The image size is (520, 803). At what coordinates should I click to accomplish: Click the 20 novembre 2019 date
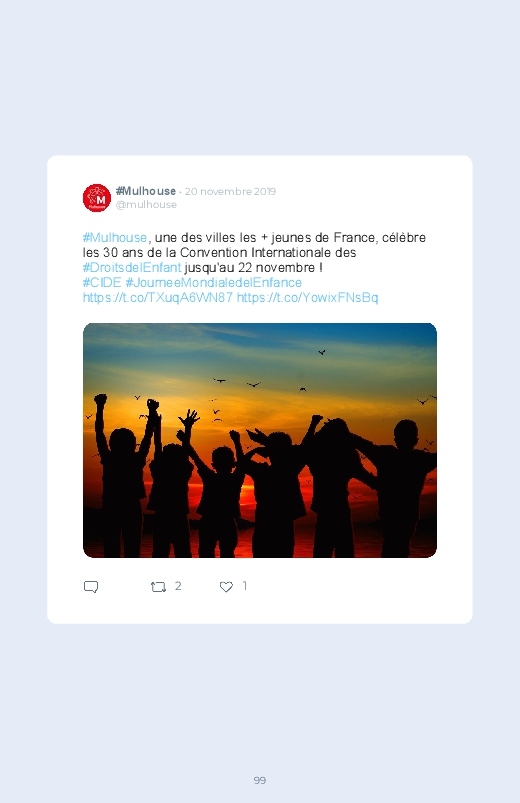click(x=230, y=192)
